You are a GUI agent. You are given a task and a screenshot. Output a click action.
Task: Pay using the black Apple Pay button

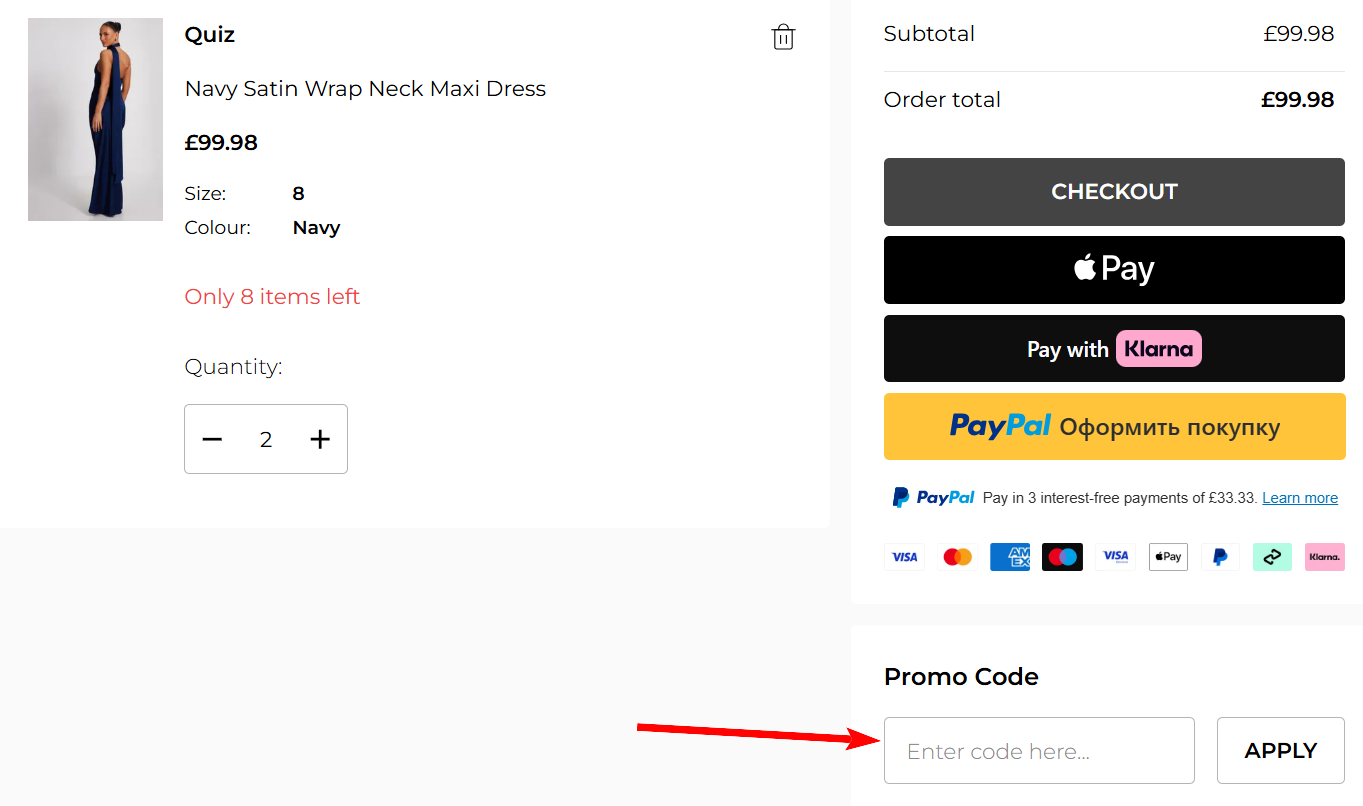click(1114, 270)
